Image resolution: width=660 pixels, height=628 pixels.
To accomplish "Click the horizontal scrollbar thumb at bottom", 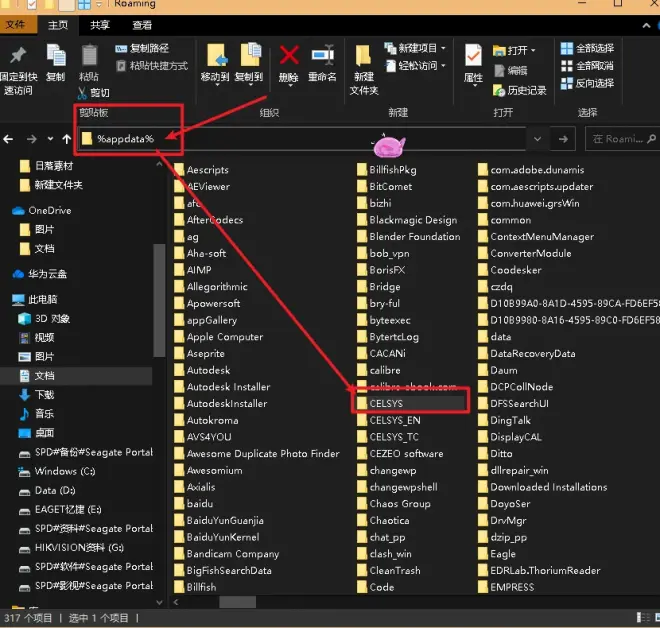I will (237, 602).
